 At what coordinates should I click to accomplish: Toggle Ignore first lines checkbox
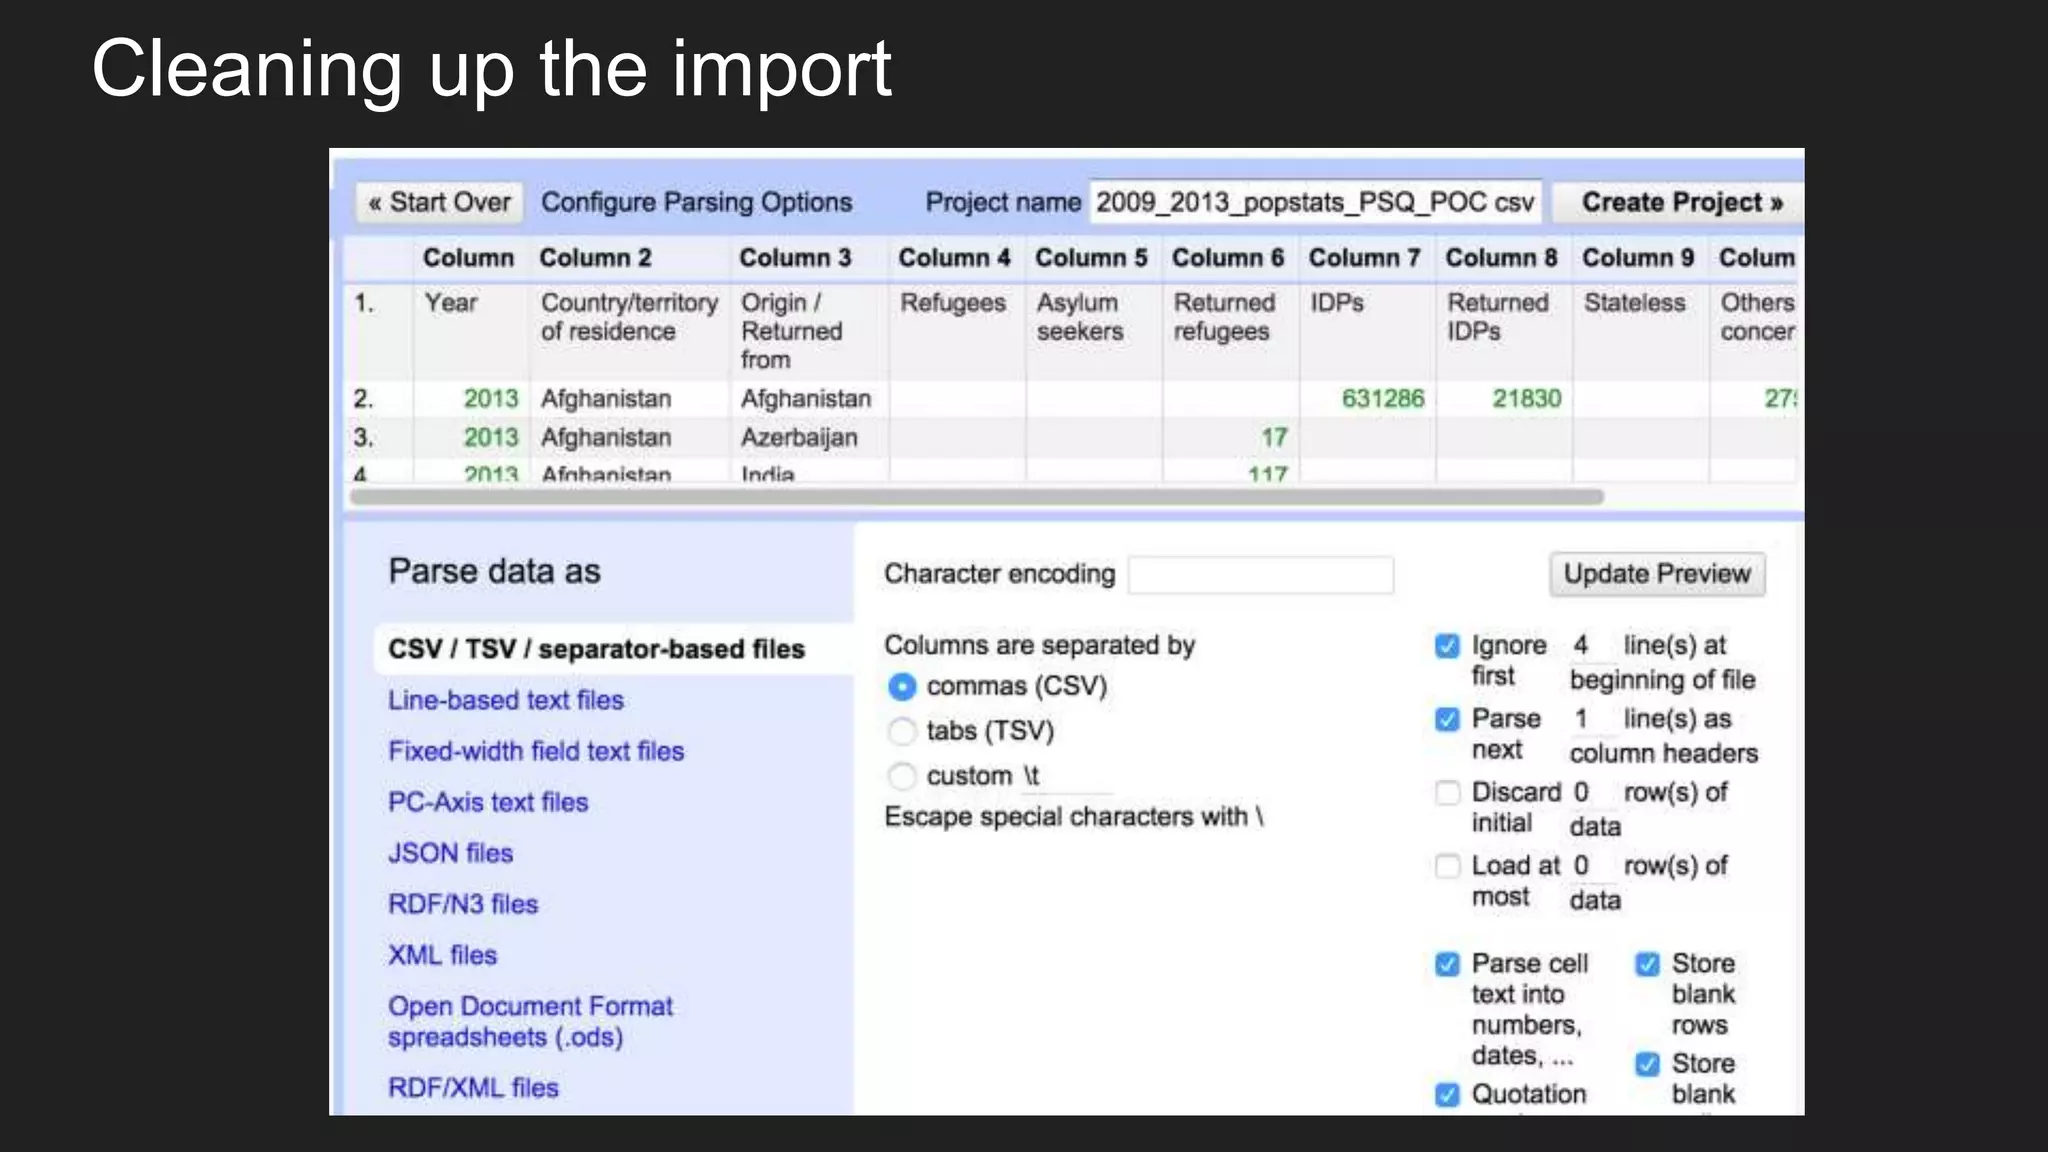(x=1447, y=646)
